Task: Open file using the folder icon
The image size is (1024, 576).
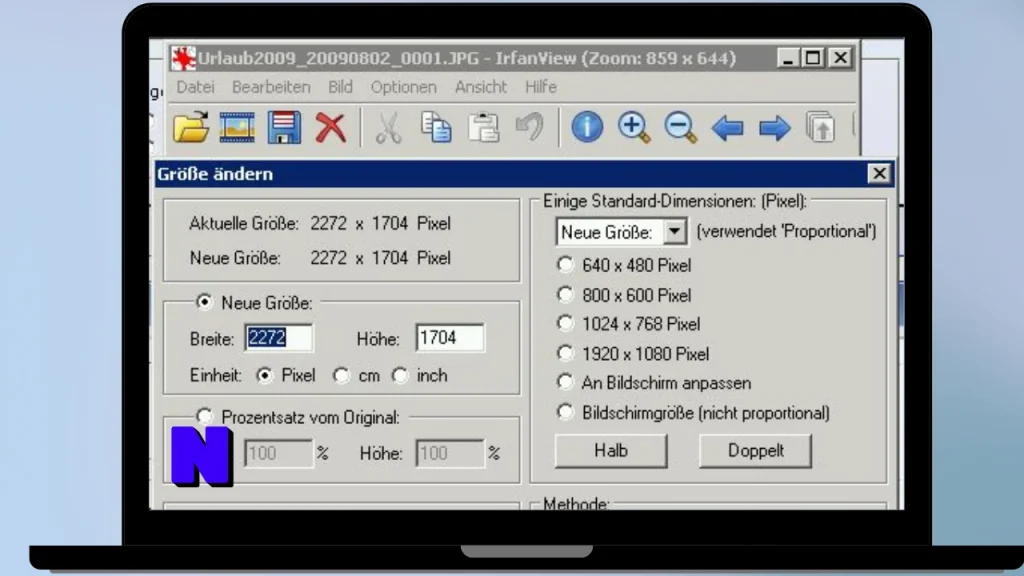Action: 191,127
